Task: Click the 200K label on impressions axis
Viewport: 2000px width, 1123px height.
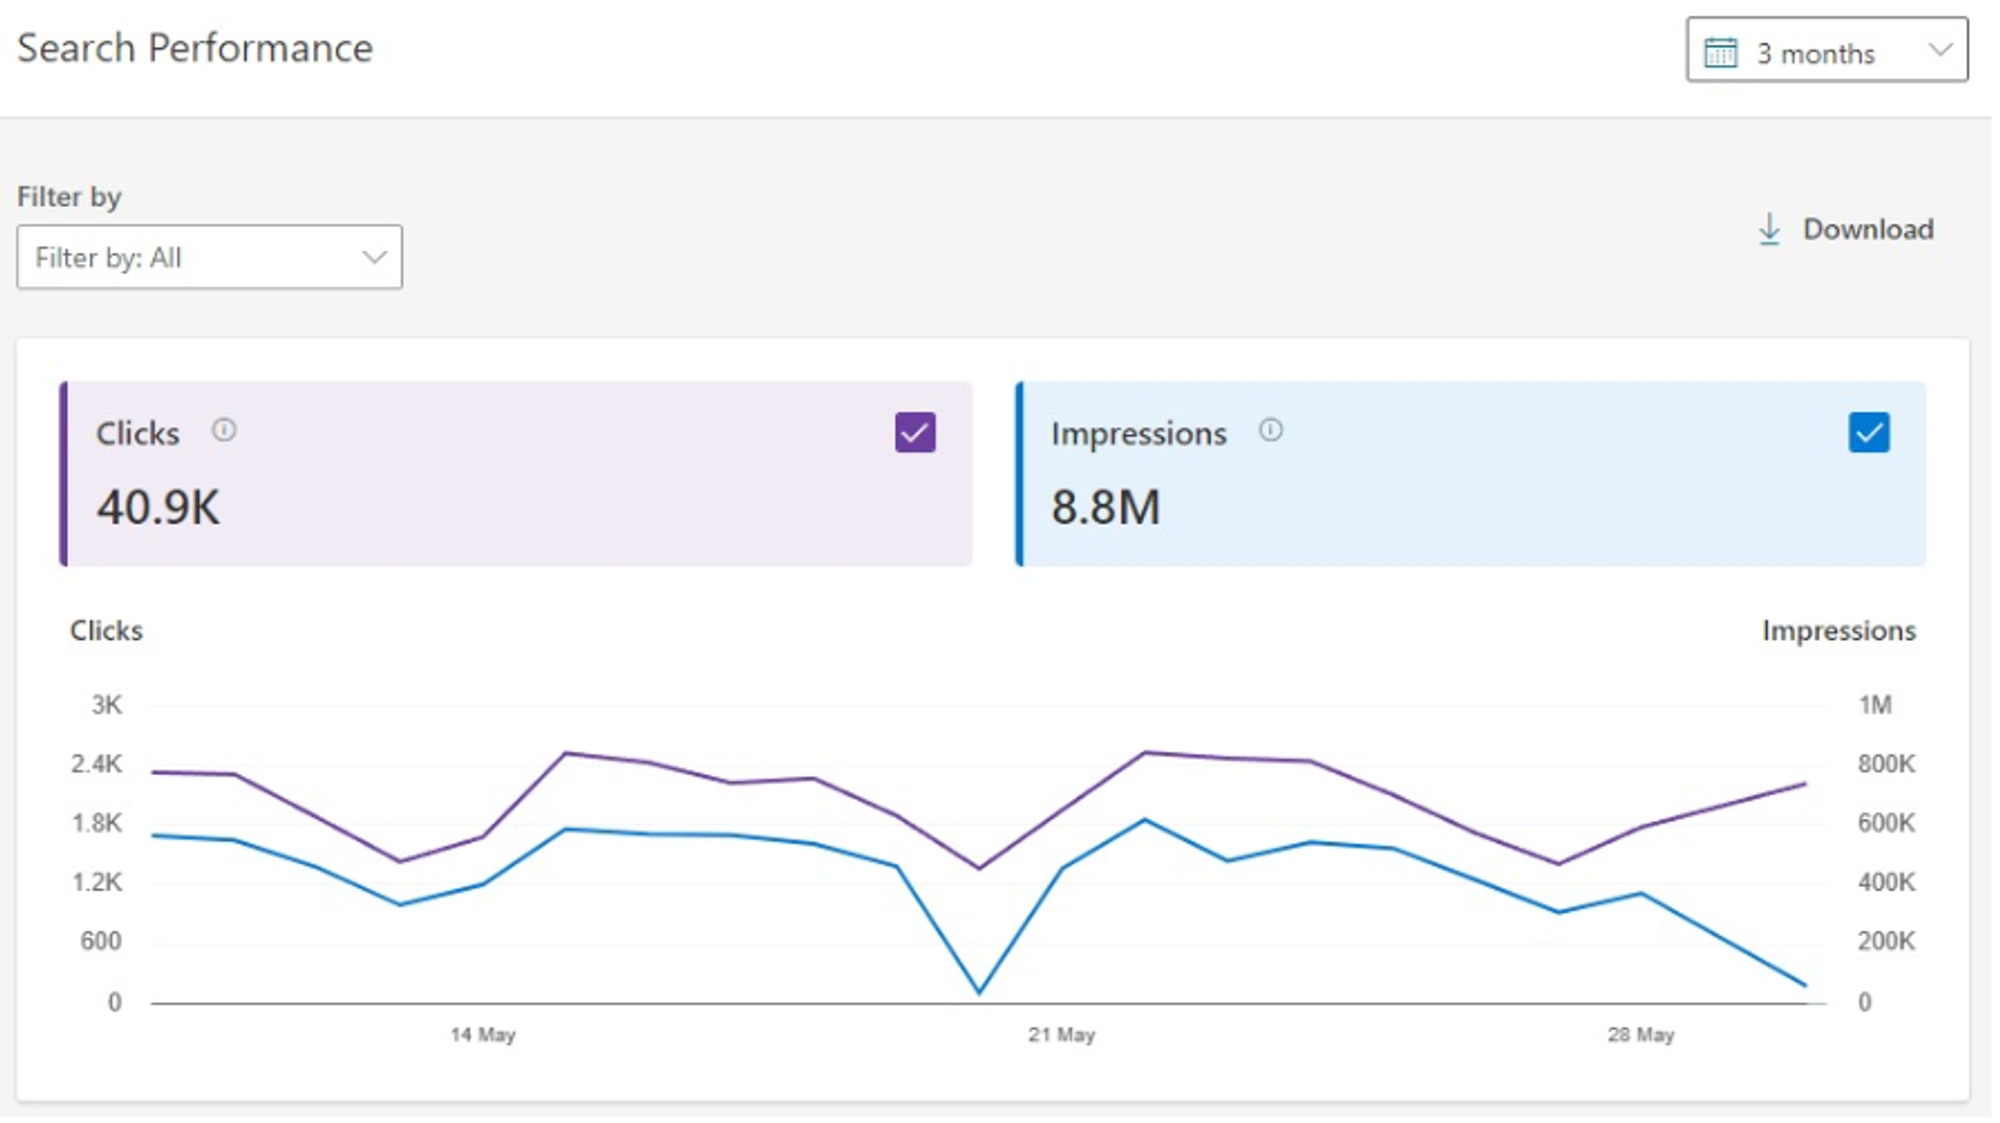Action: [x=1886, y=941]
